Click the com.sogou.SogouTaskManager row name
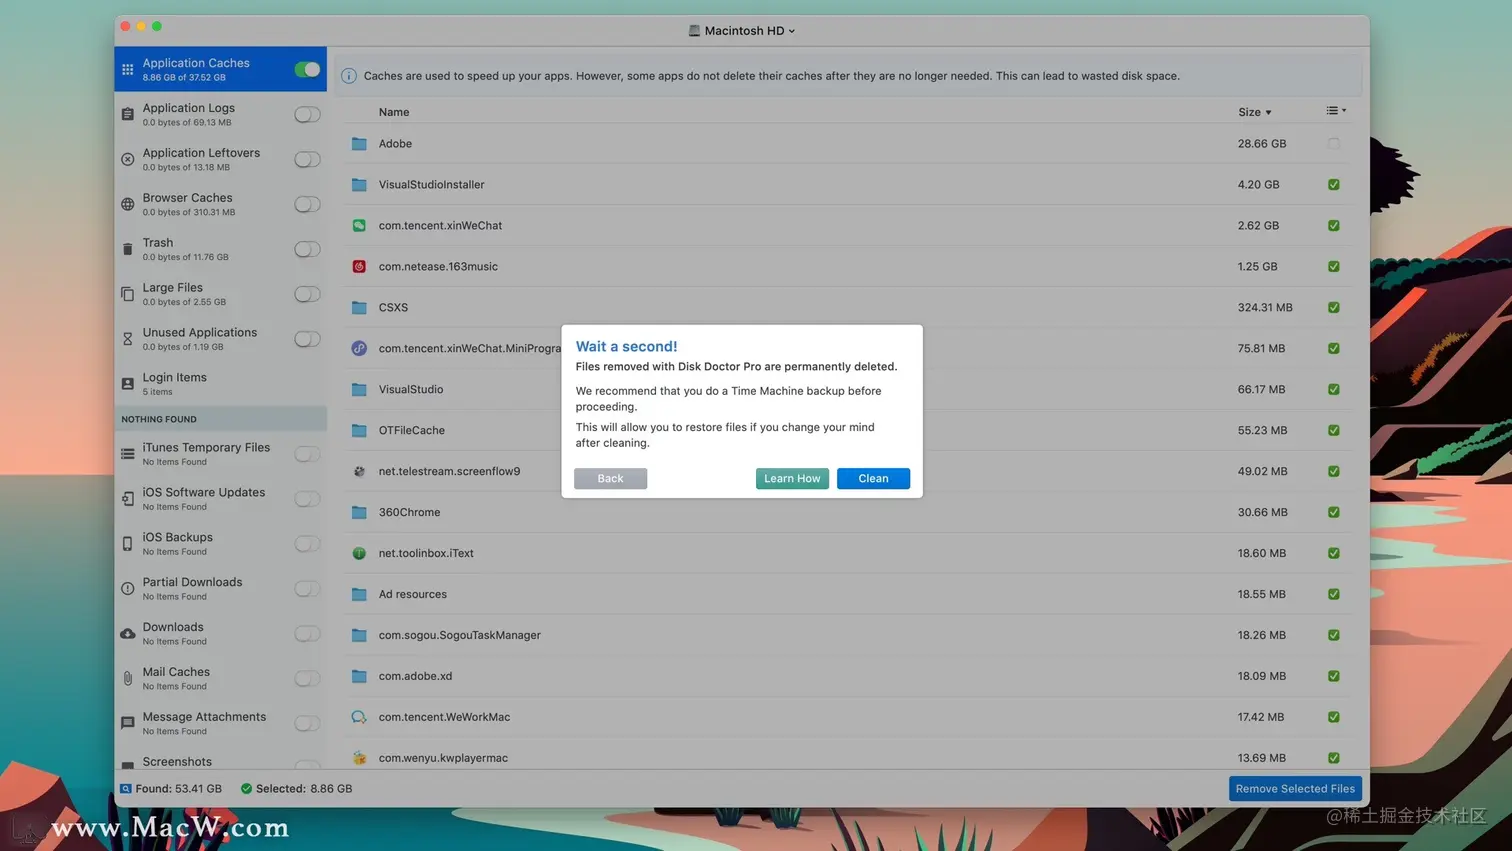 tap(459, 635)
